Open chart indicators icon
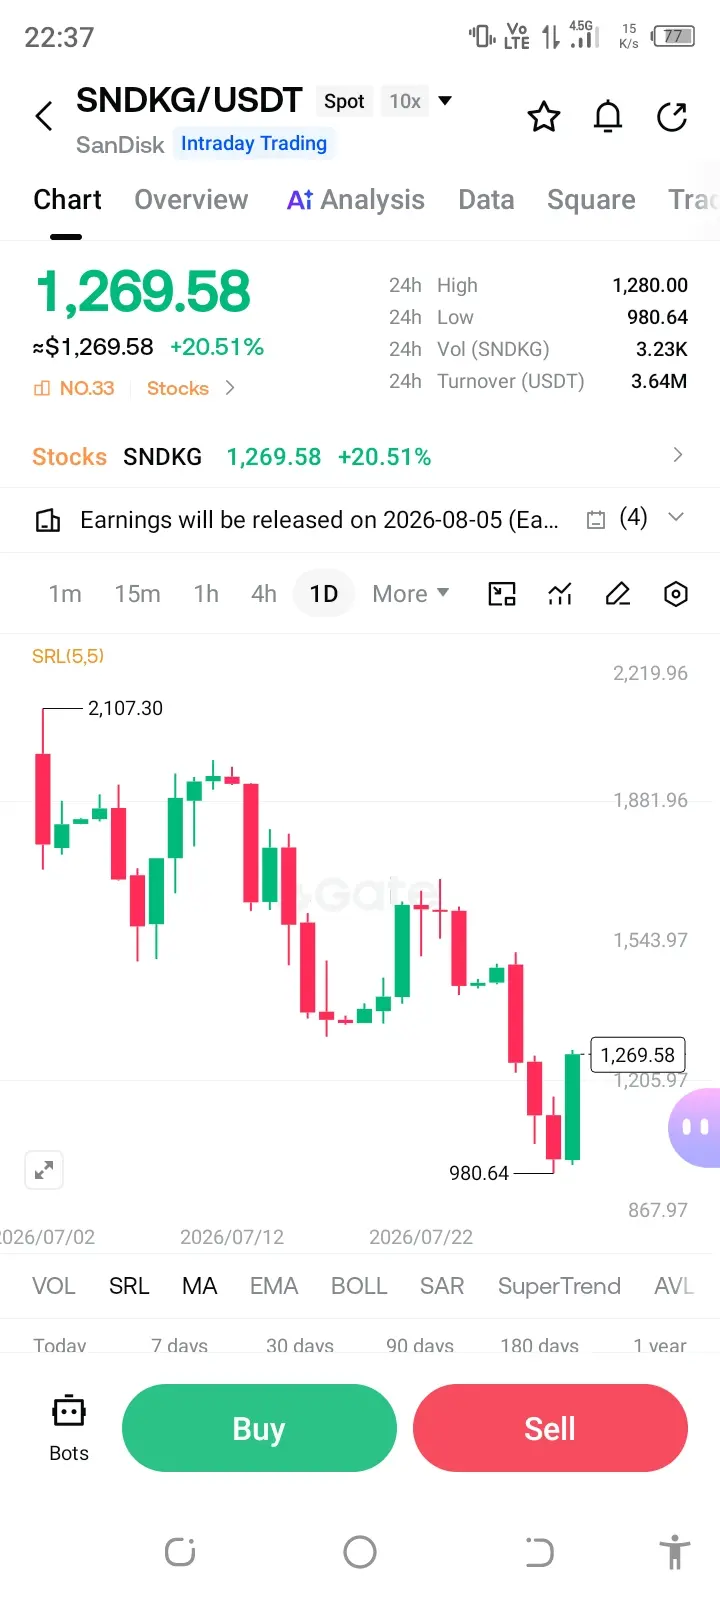Screen dimensions: 720x1600 (560, 594)
